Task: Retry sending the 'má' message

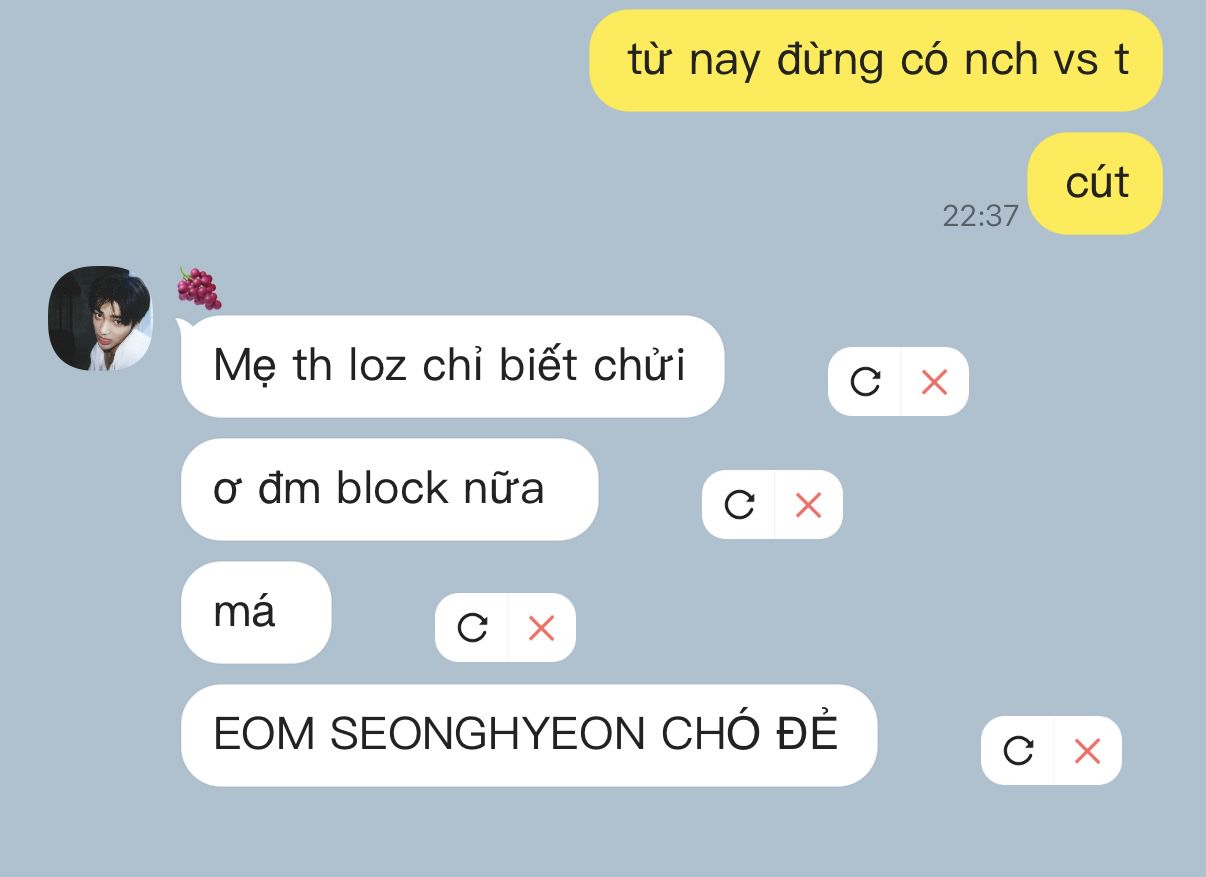Action: (x=472, y=627)
